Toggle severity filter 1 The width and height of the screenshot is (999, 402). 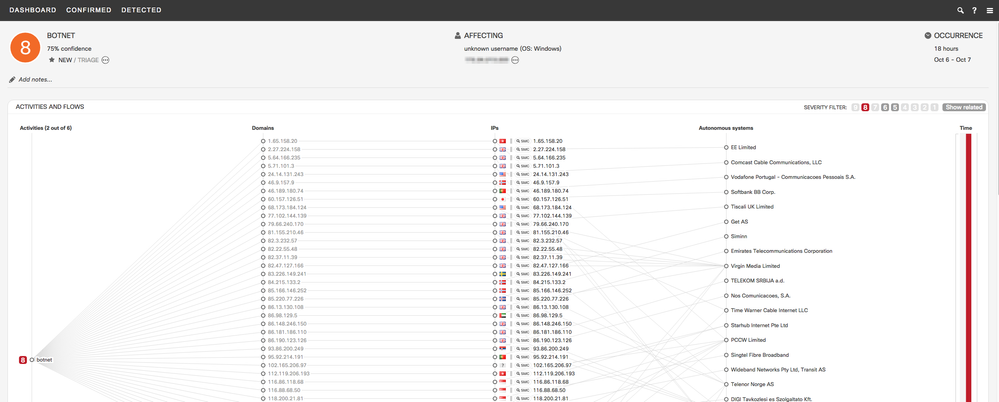point(934,108)
